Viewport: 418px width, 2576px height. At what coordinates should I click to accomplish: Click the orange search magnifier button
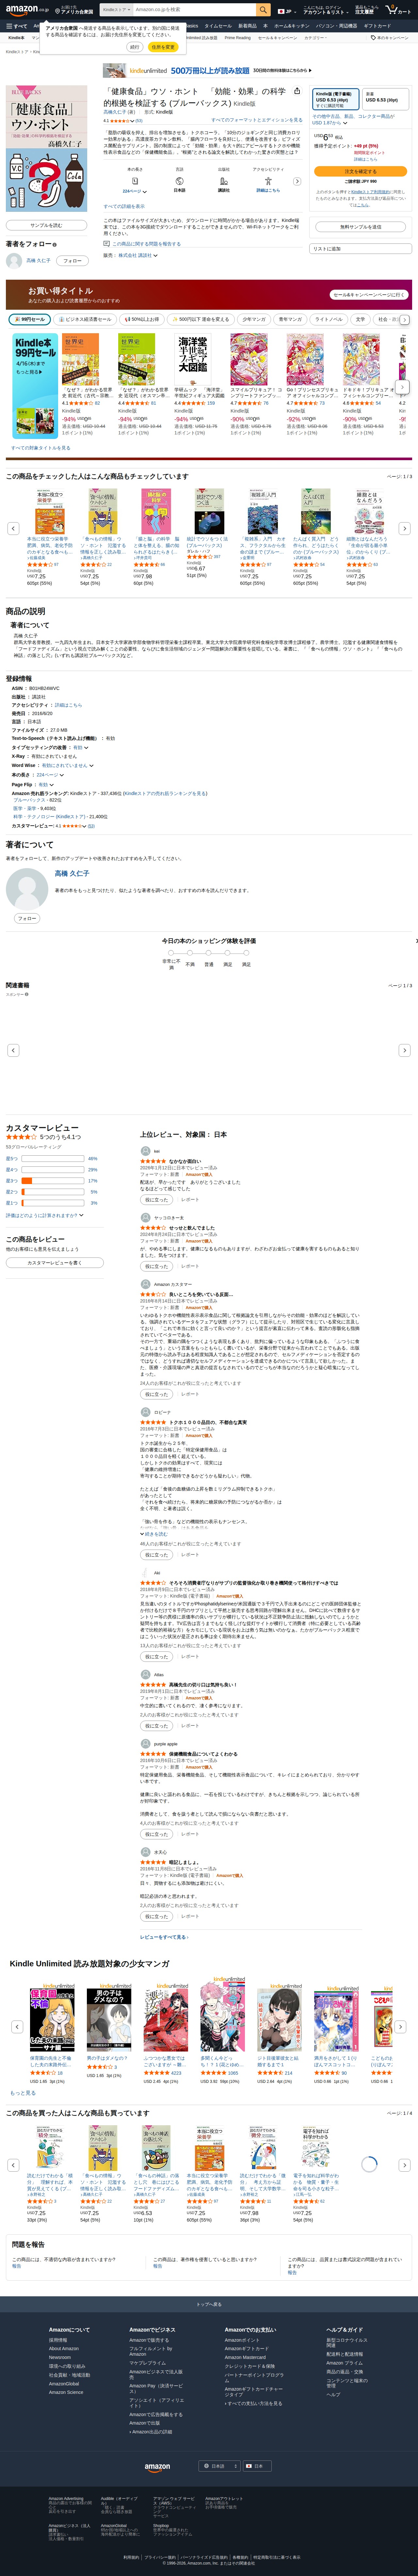tap(263, 10)
